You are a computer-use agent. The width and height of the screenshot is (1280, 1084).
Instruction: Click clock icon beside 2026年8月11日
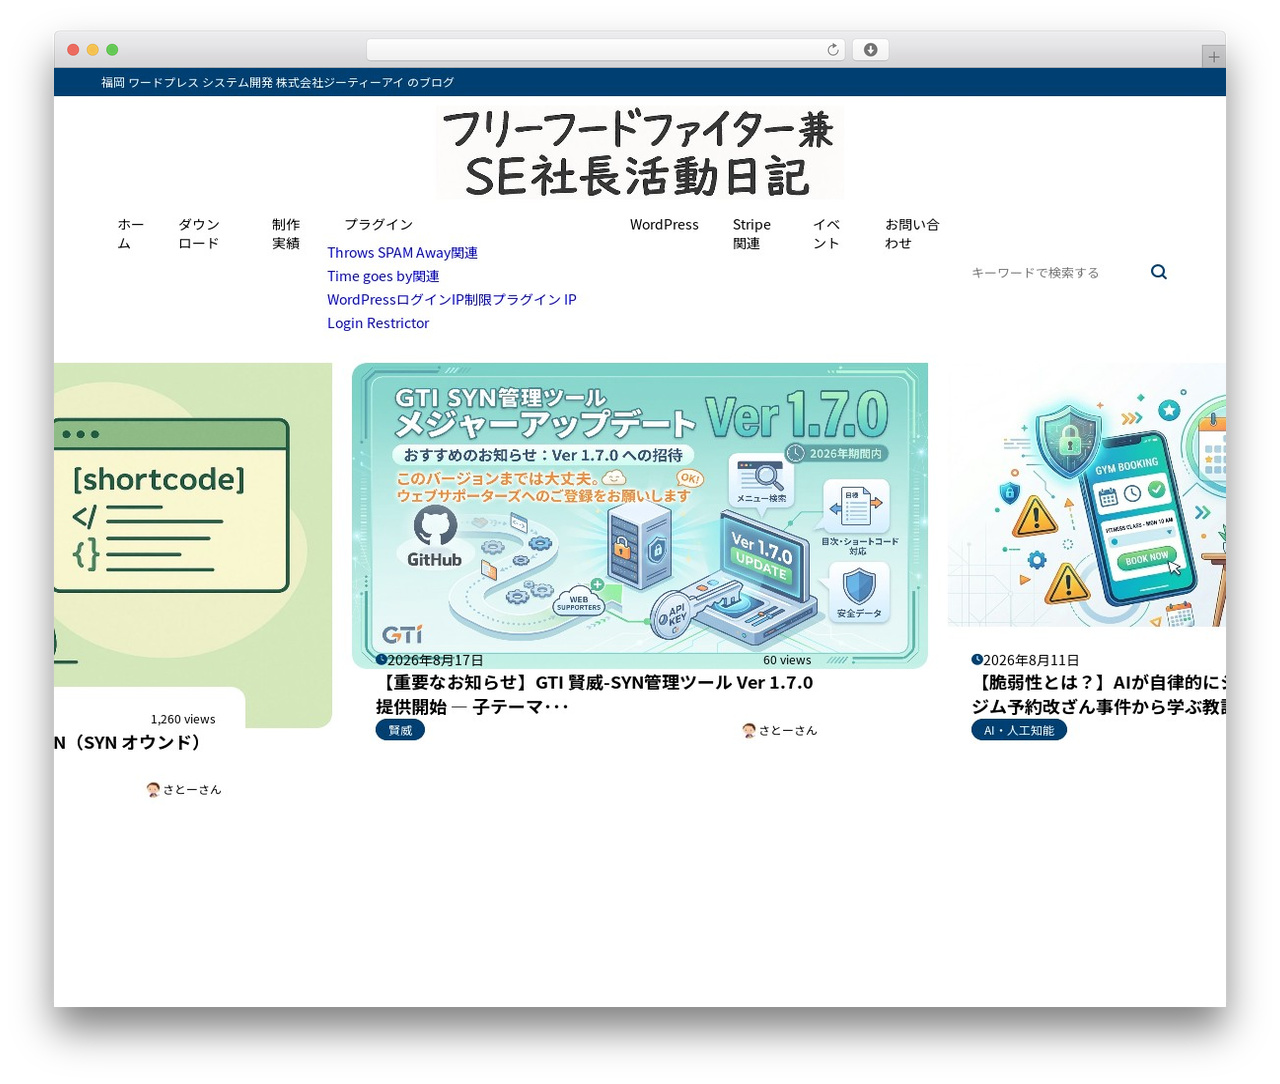(977, 659)
